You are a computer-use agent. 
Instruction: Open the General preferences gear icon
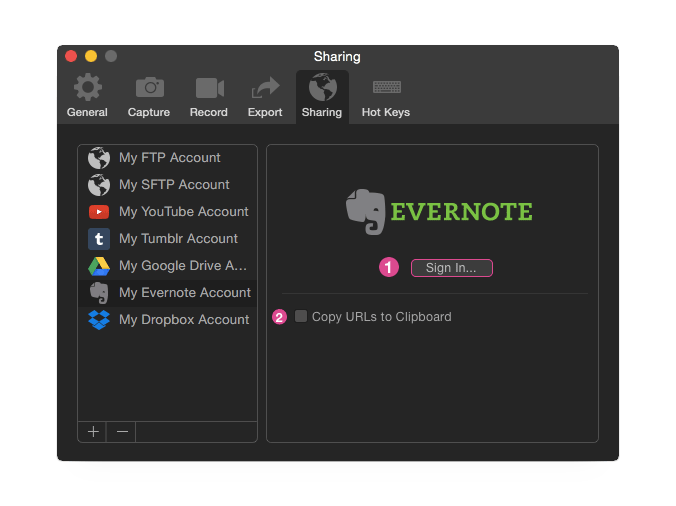[88, 87]
